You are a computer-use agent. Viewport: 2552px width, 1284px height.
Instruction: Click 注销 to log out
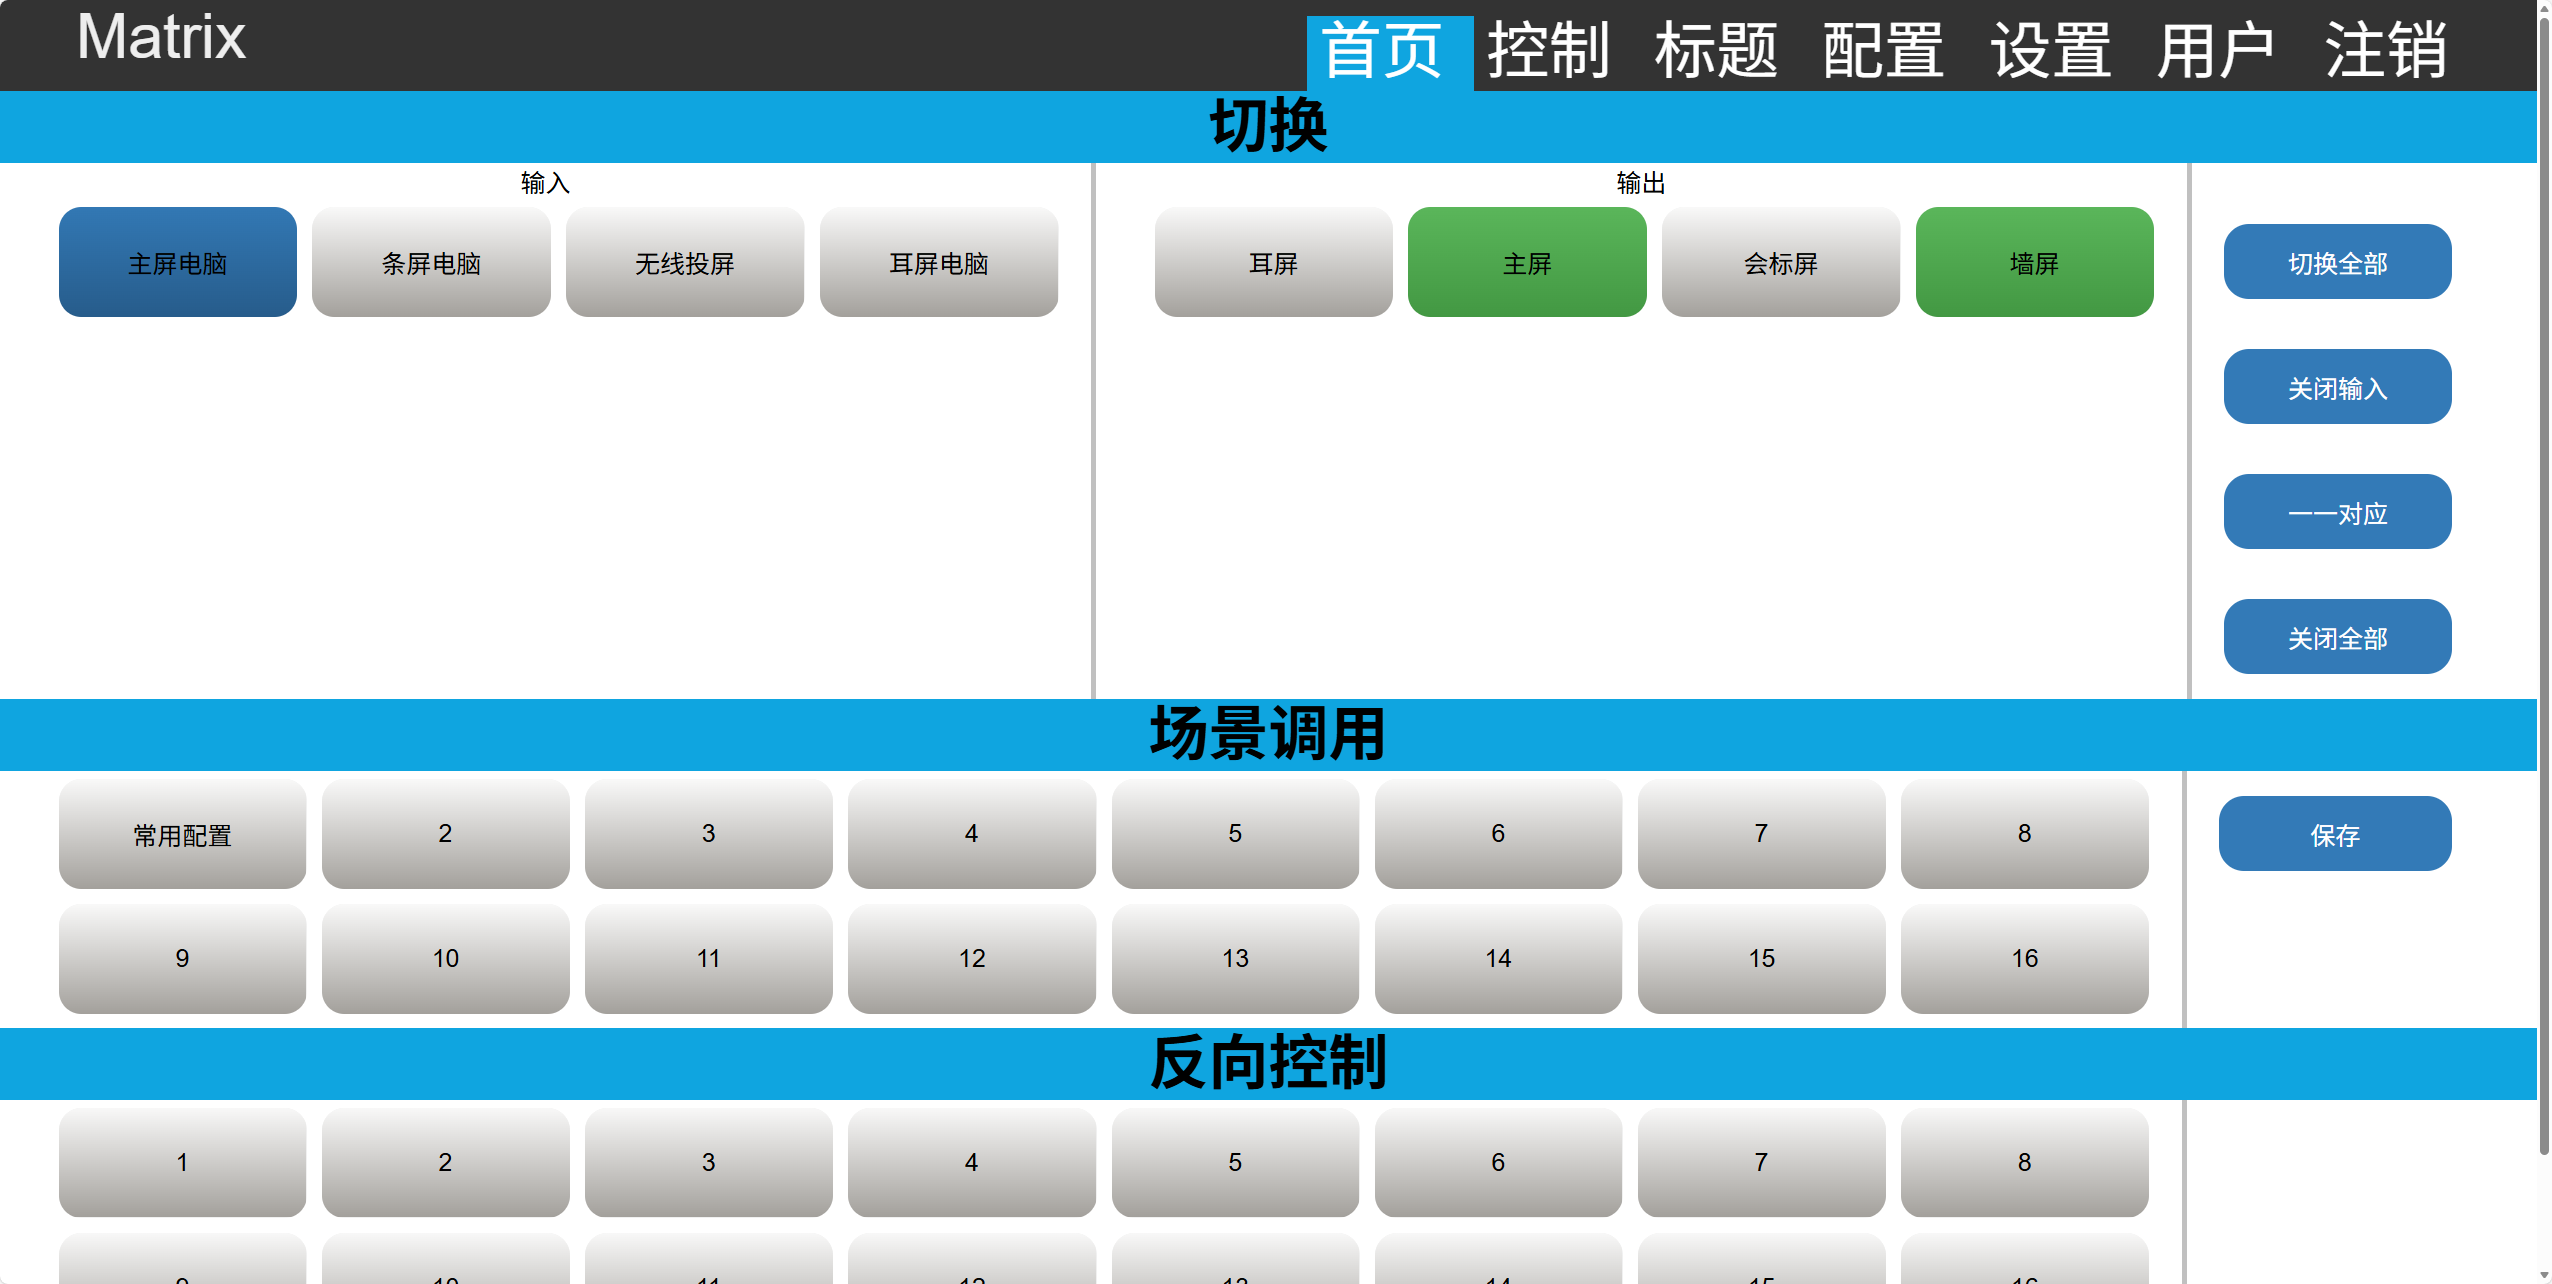[2385, 50]
